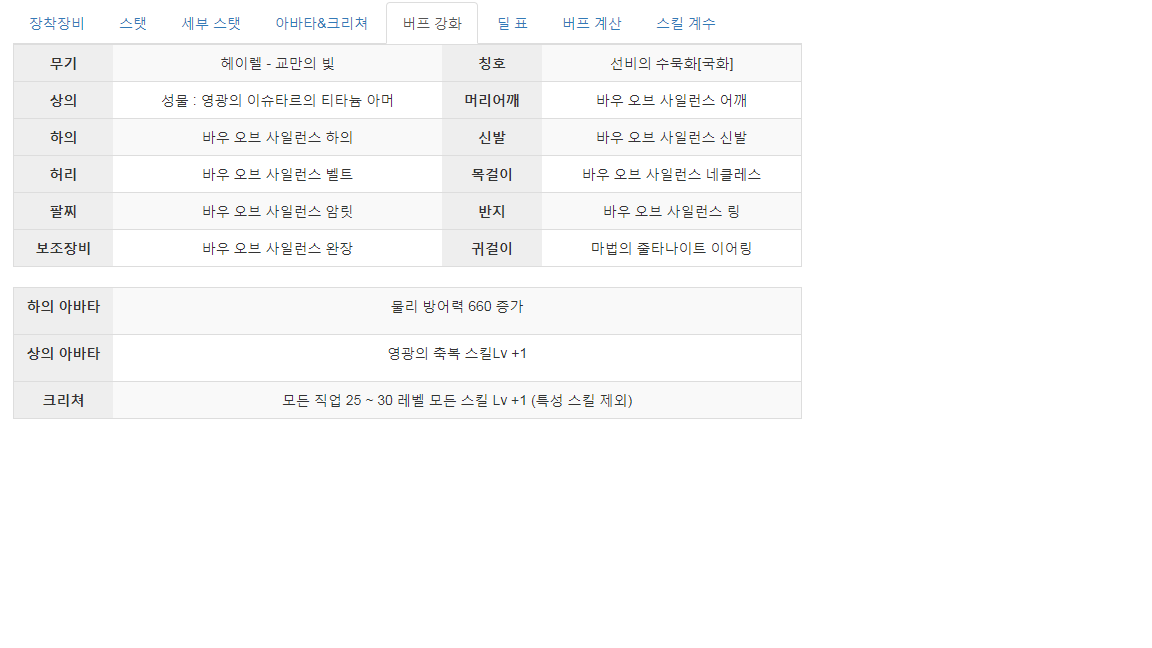Image resolution: width=1152 pixels, height=648 pixels.
Task: Click 바우 오브 사일런스 암릿
Action: coord(278,212)
